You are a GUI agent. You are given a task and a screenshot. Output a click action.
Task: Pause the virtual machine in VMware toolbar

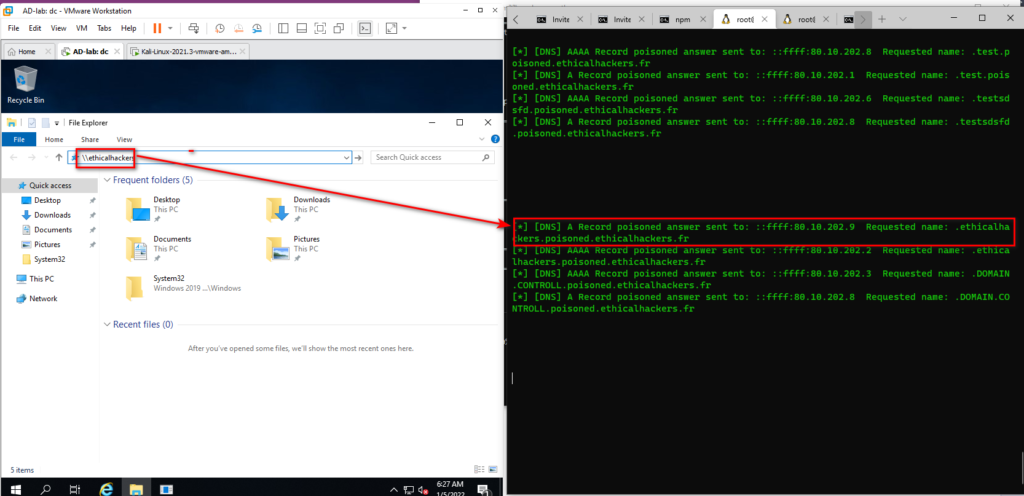click(157, 28)
